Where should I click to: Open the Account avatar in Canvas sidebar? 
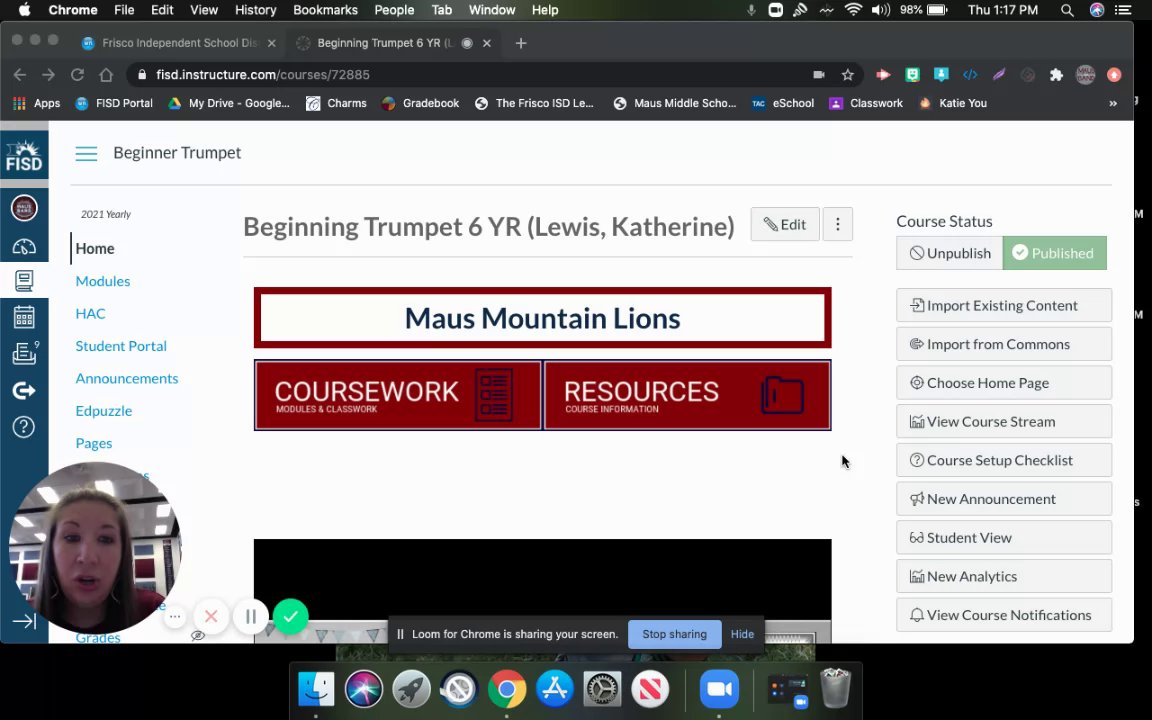(x=24, y=208)
